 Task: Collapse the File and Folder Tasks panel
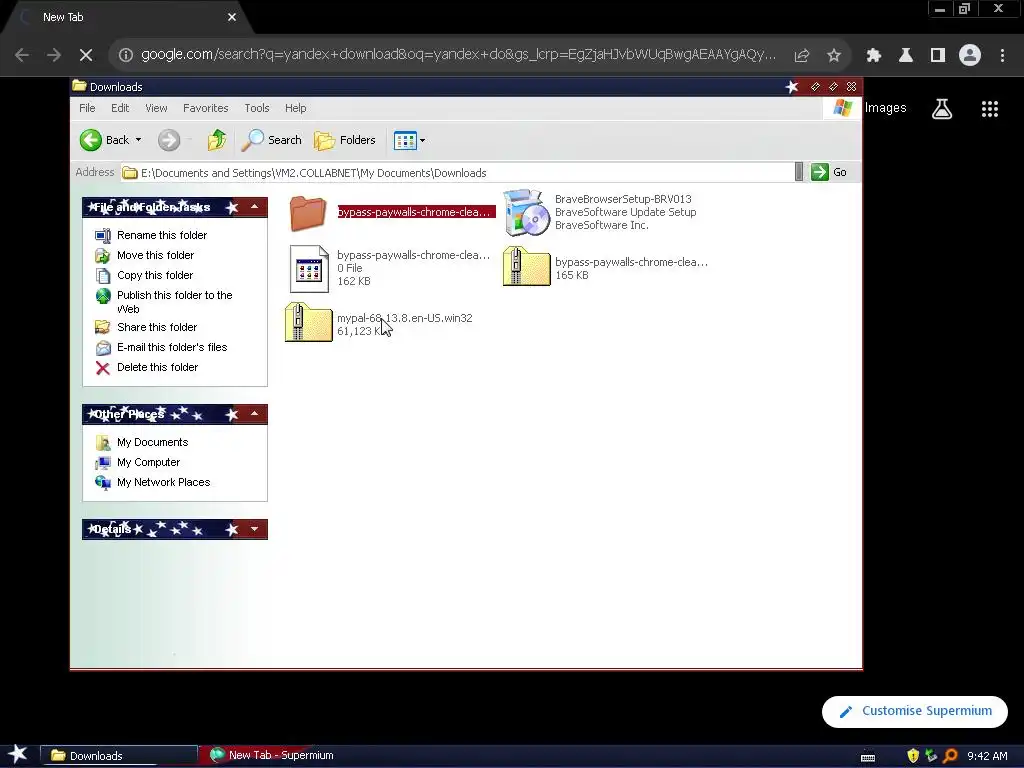(x=255, y=208)
